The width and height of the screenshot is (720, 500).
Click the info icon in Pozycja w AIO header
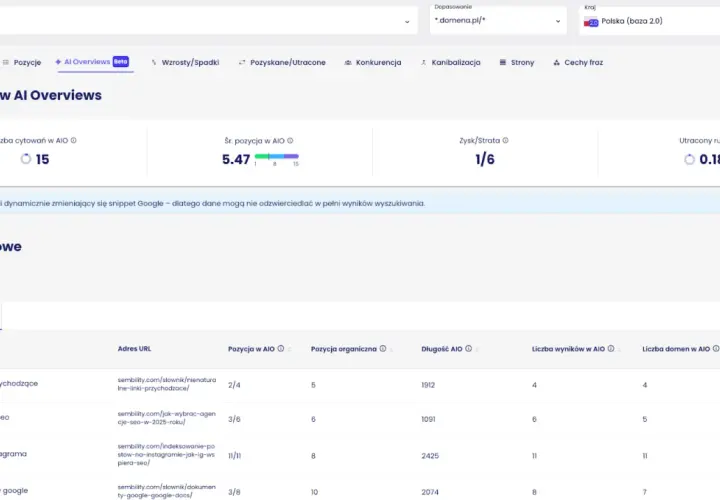tap(281, 348)
